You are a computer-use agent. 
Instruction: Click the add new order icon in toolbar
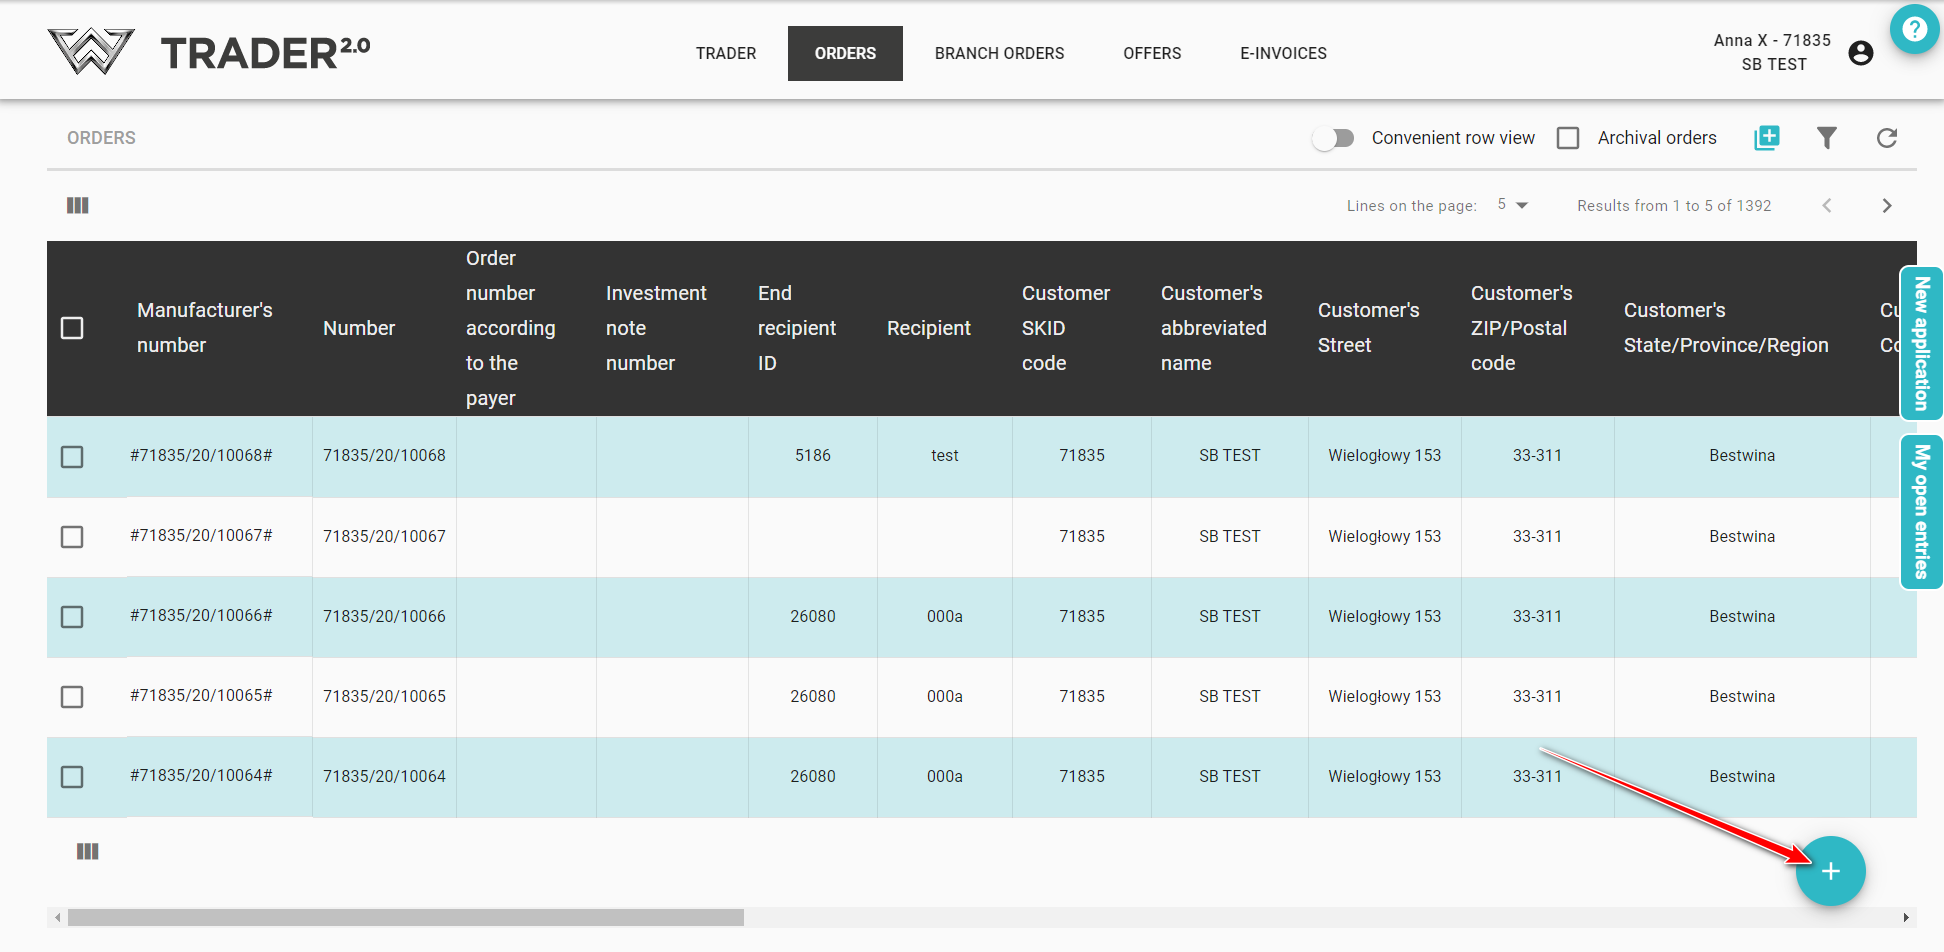(x=1766, y=138)
